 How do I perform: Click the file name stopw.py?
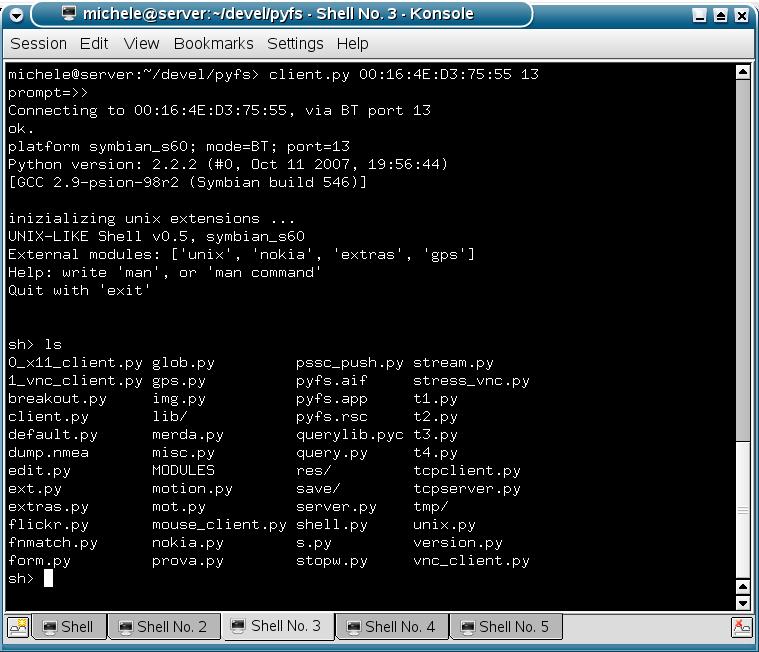(x=332, y=561)
